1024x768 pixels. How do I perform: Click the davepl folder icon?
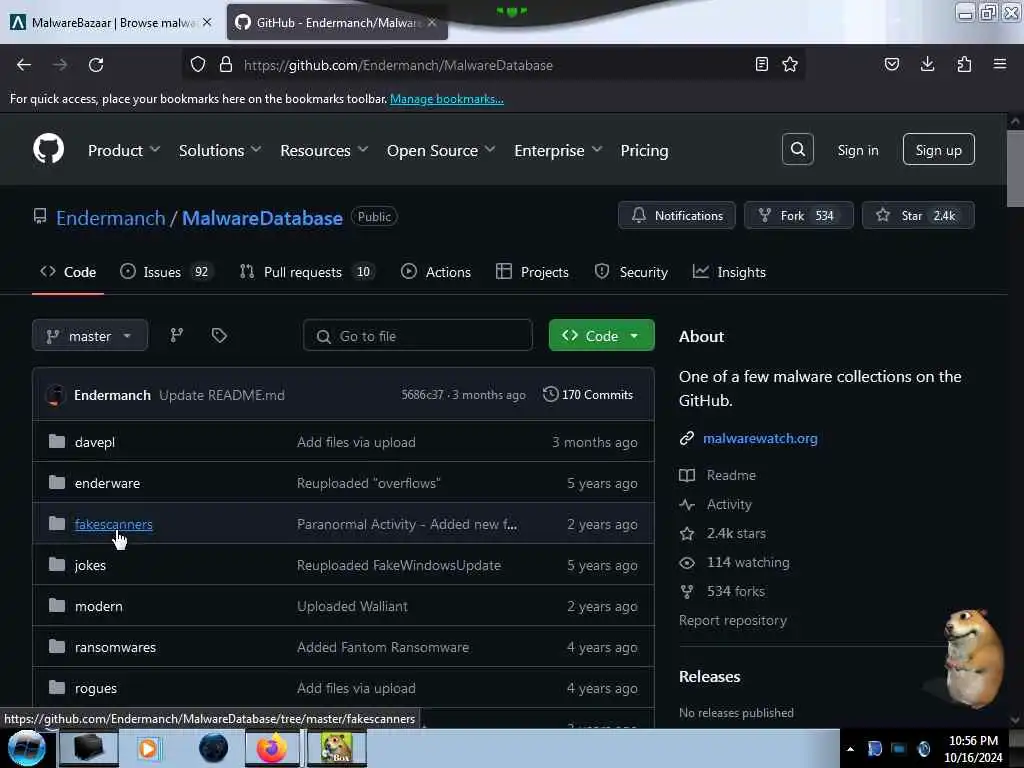point(57,441)
